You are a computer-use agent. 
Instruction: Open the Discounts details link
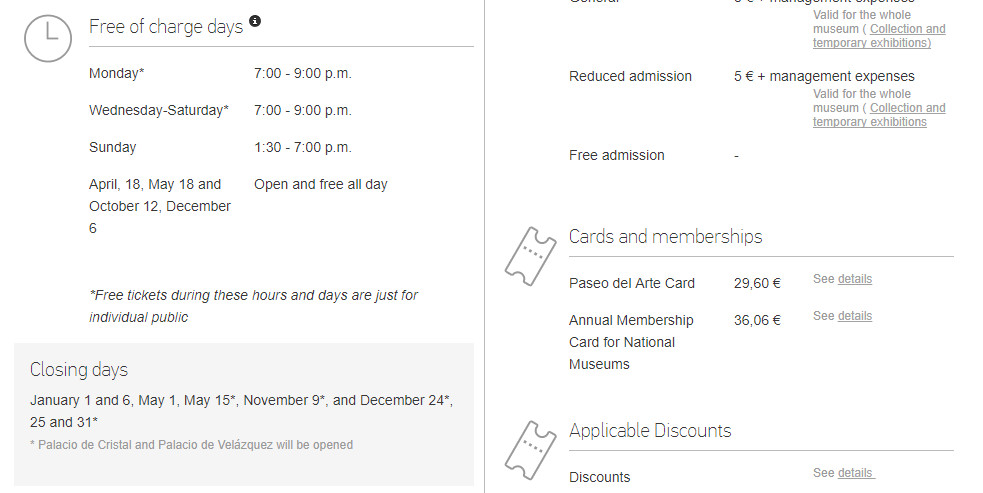point(856,473)
